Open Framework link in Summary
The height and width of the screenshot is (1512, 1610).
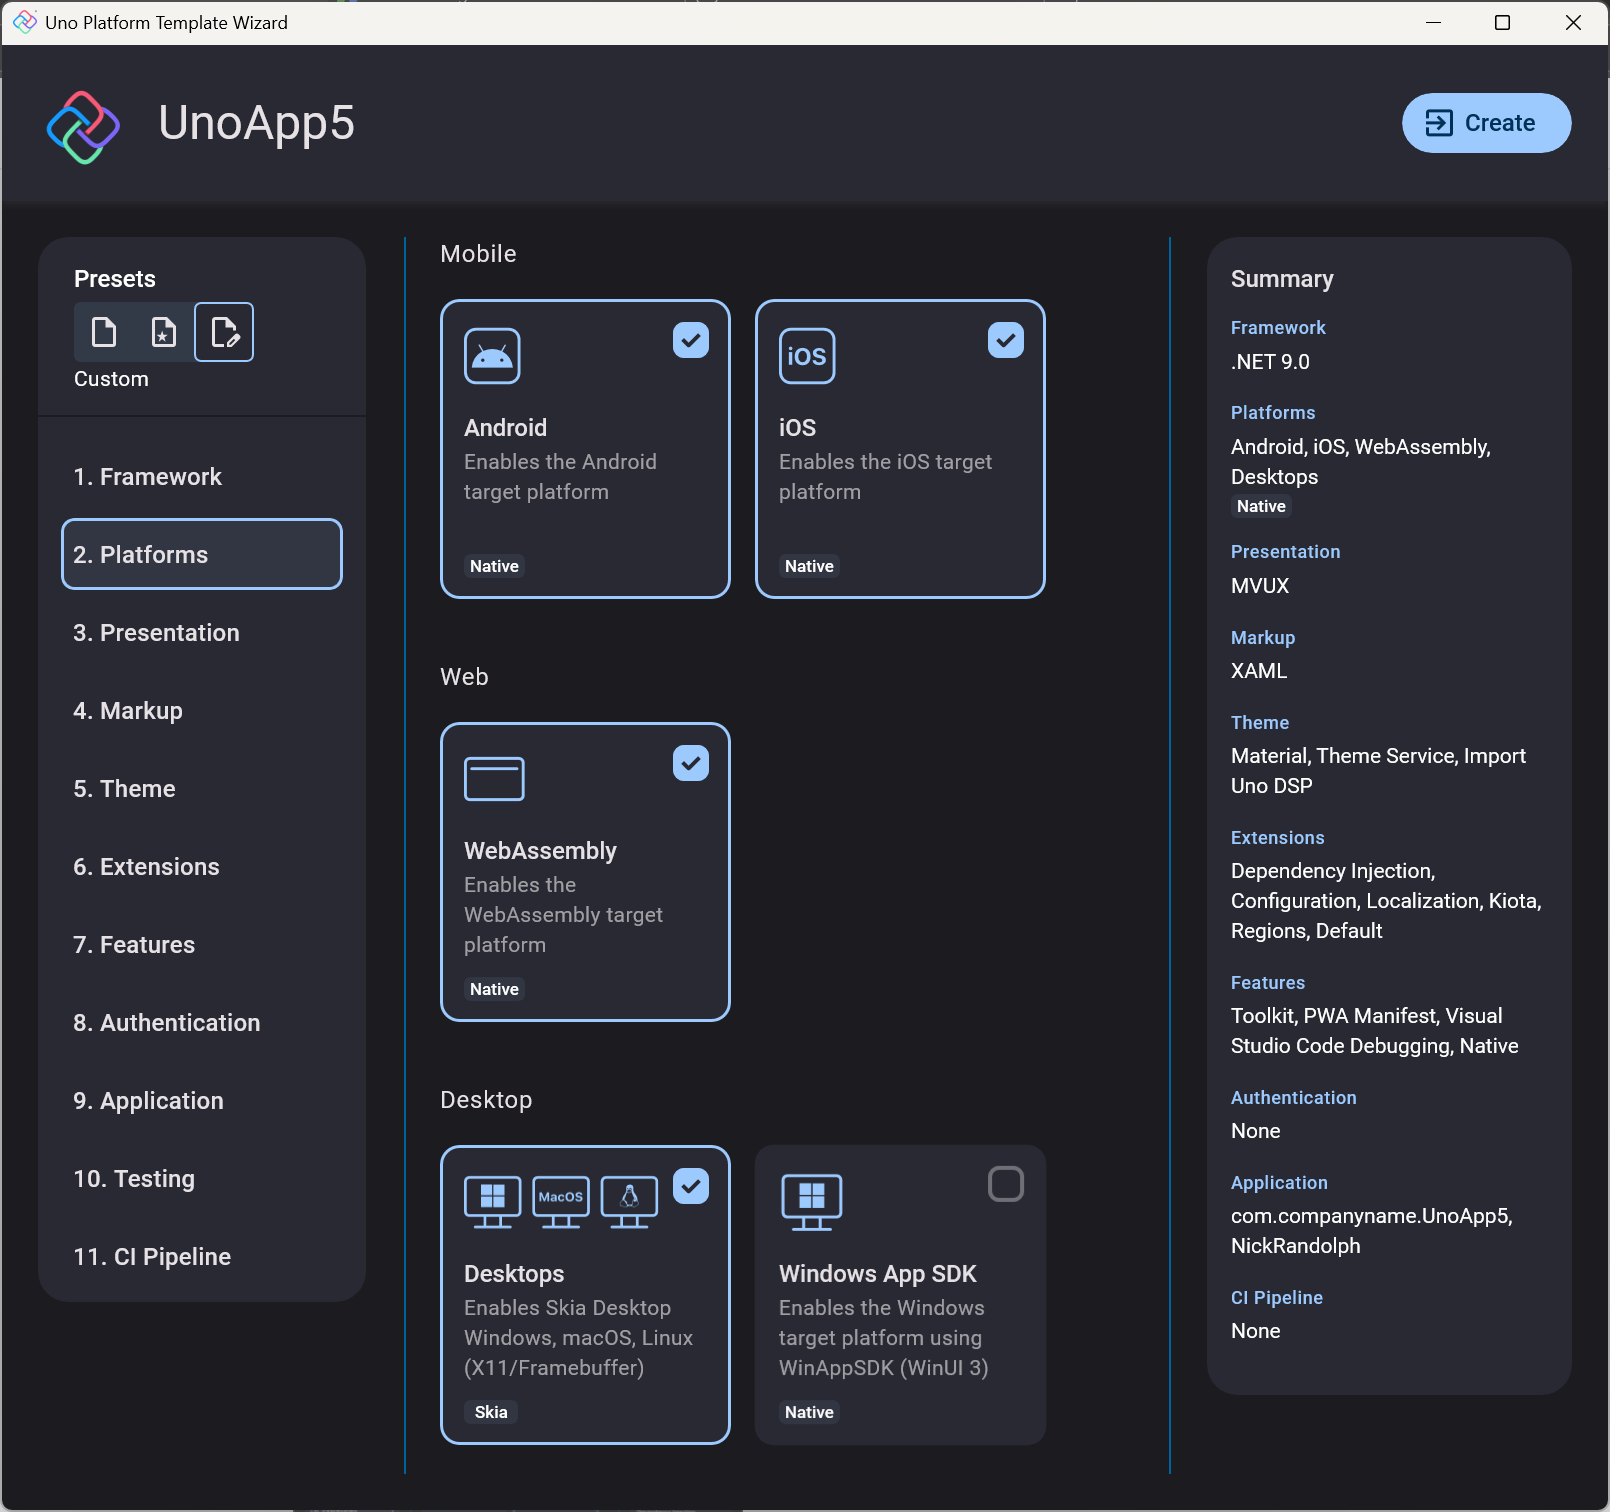(x=1278, y=328)
